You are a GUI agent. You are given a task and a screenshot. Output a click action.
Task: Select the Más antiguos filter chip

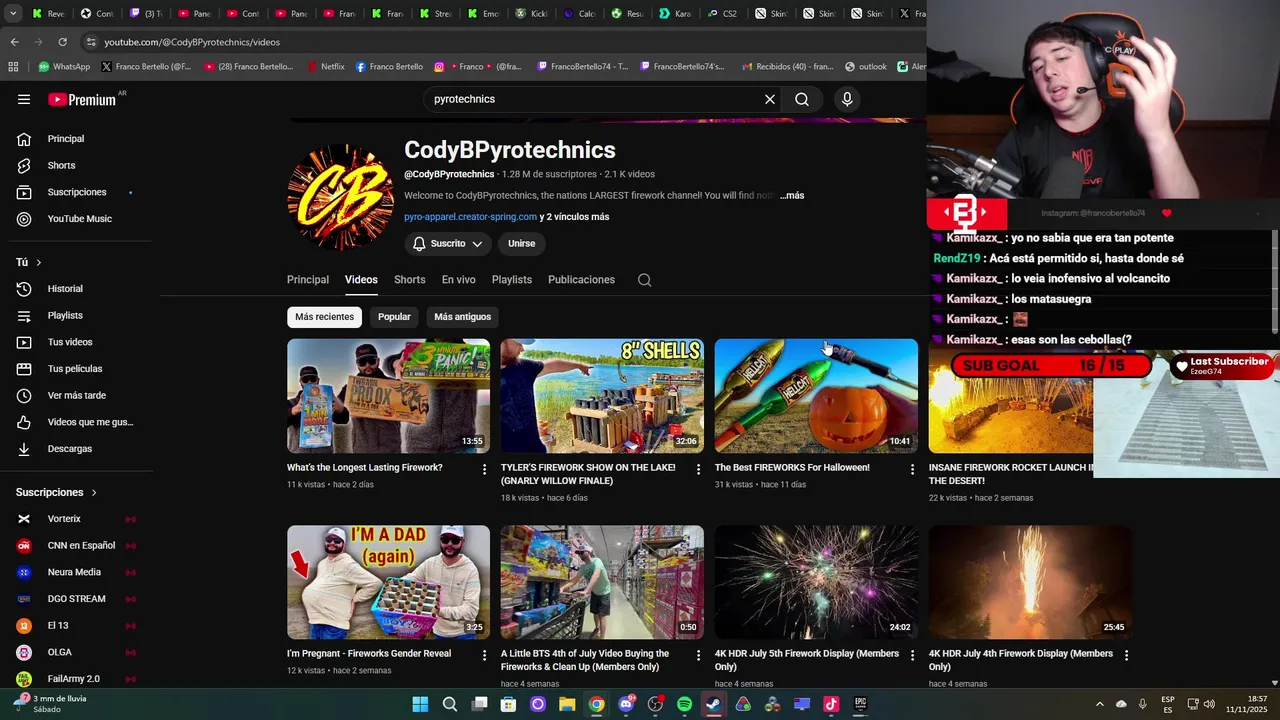463,317
